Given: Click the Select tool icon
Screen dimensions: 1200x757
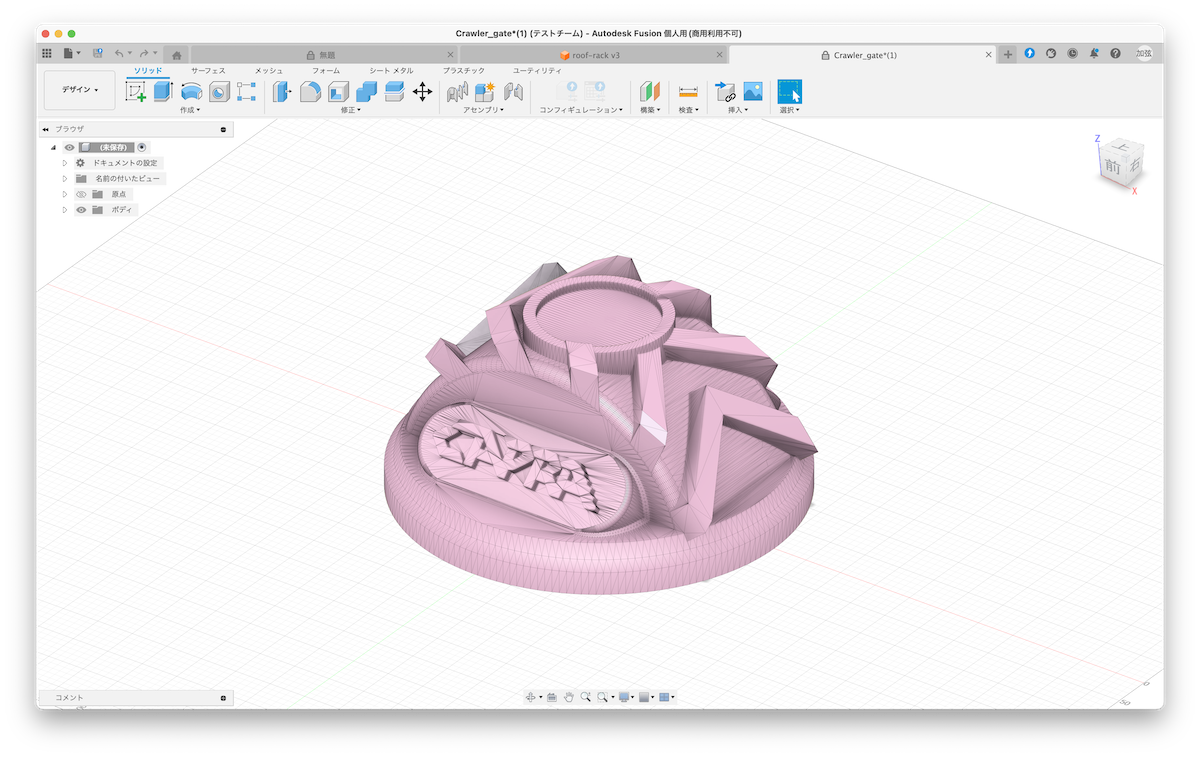Looking at the screenshot, I should point(789,92).
